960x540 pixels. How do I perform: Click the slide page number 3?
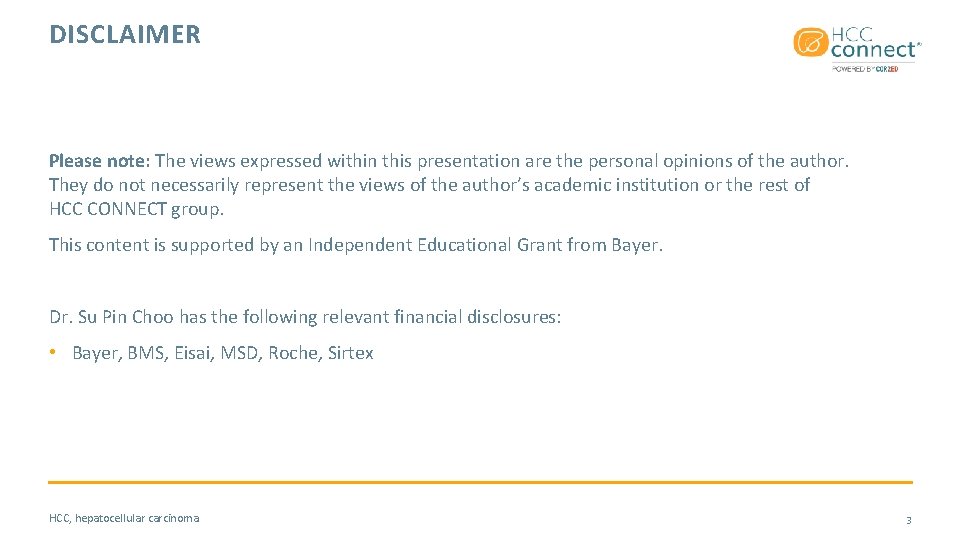coord(909,520)
